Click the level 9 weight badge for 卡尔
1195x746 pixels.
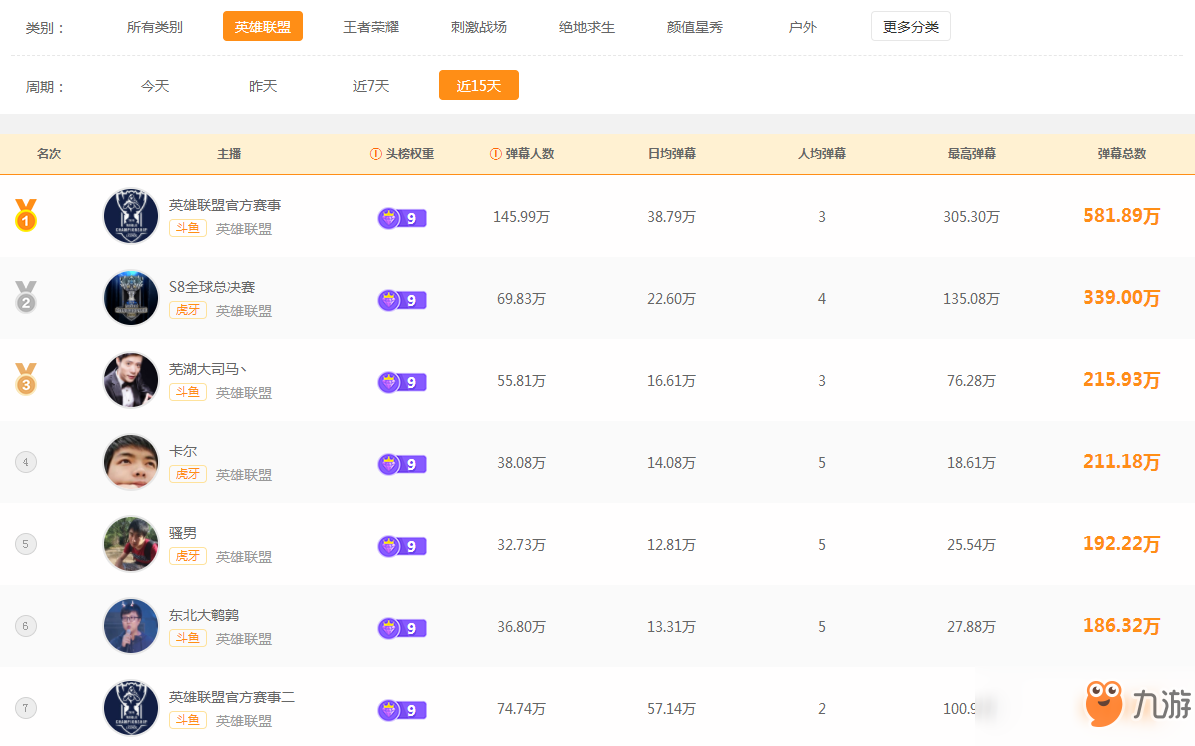402,464
